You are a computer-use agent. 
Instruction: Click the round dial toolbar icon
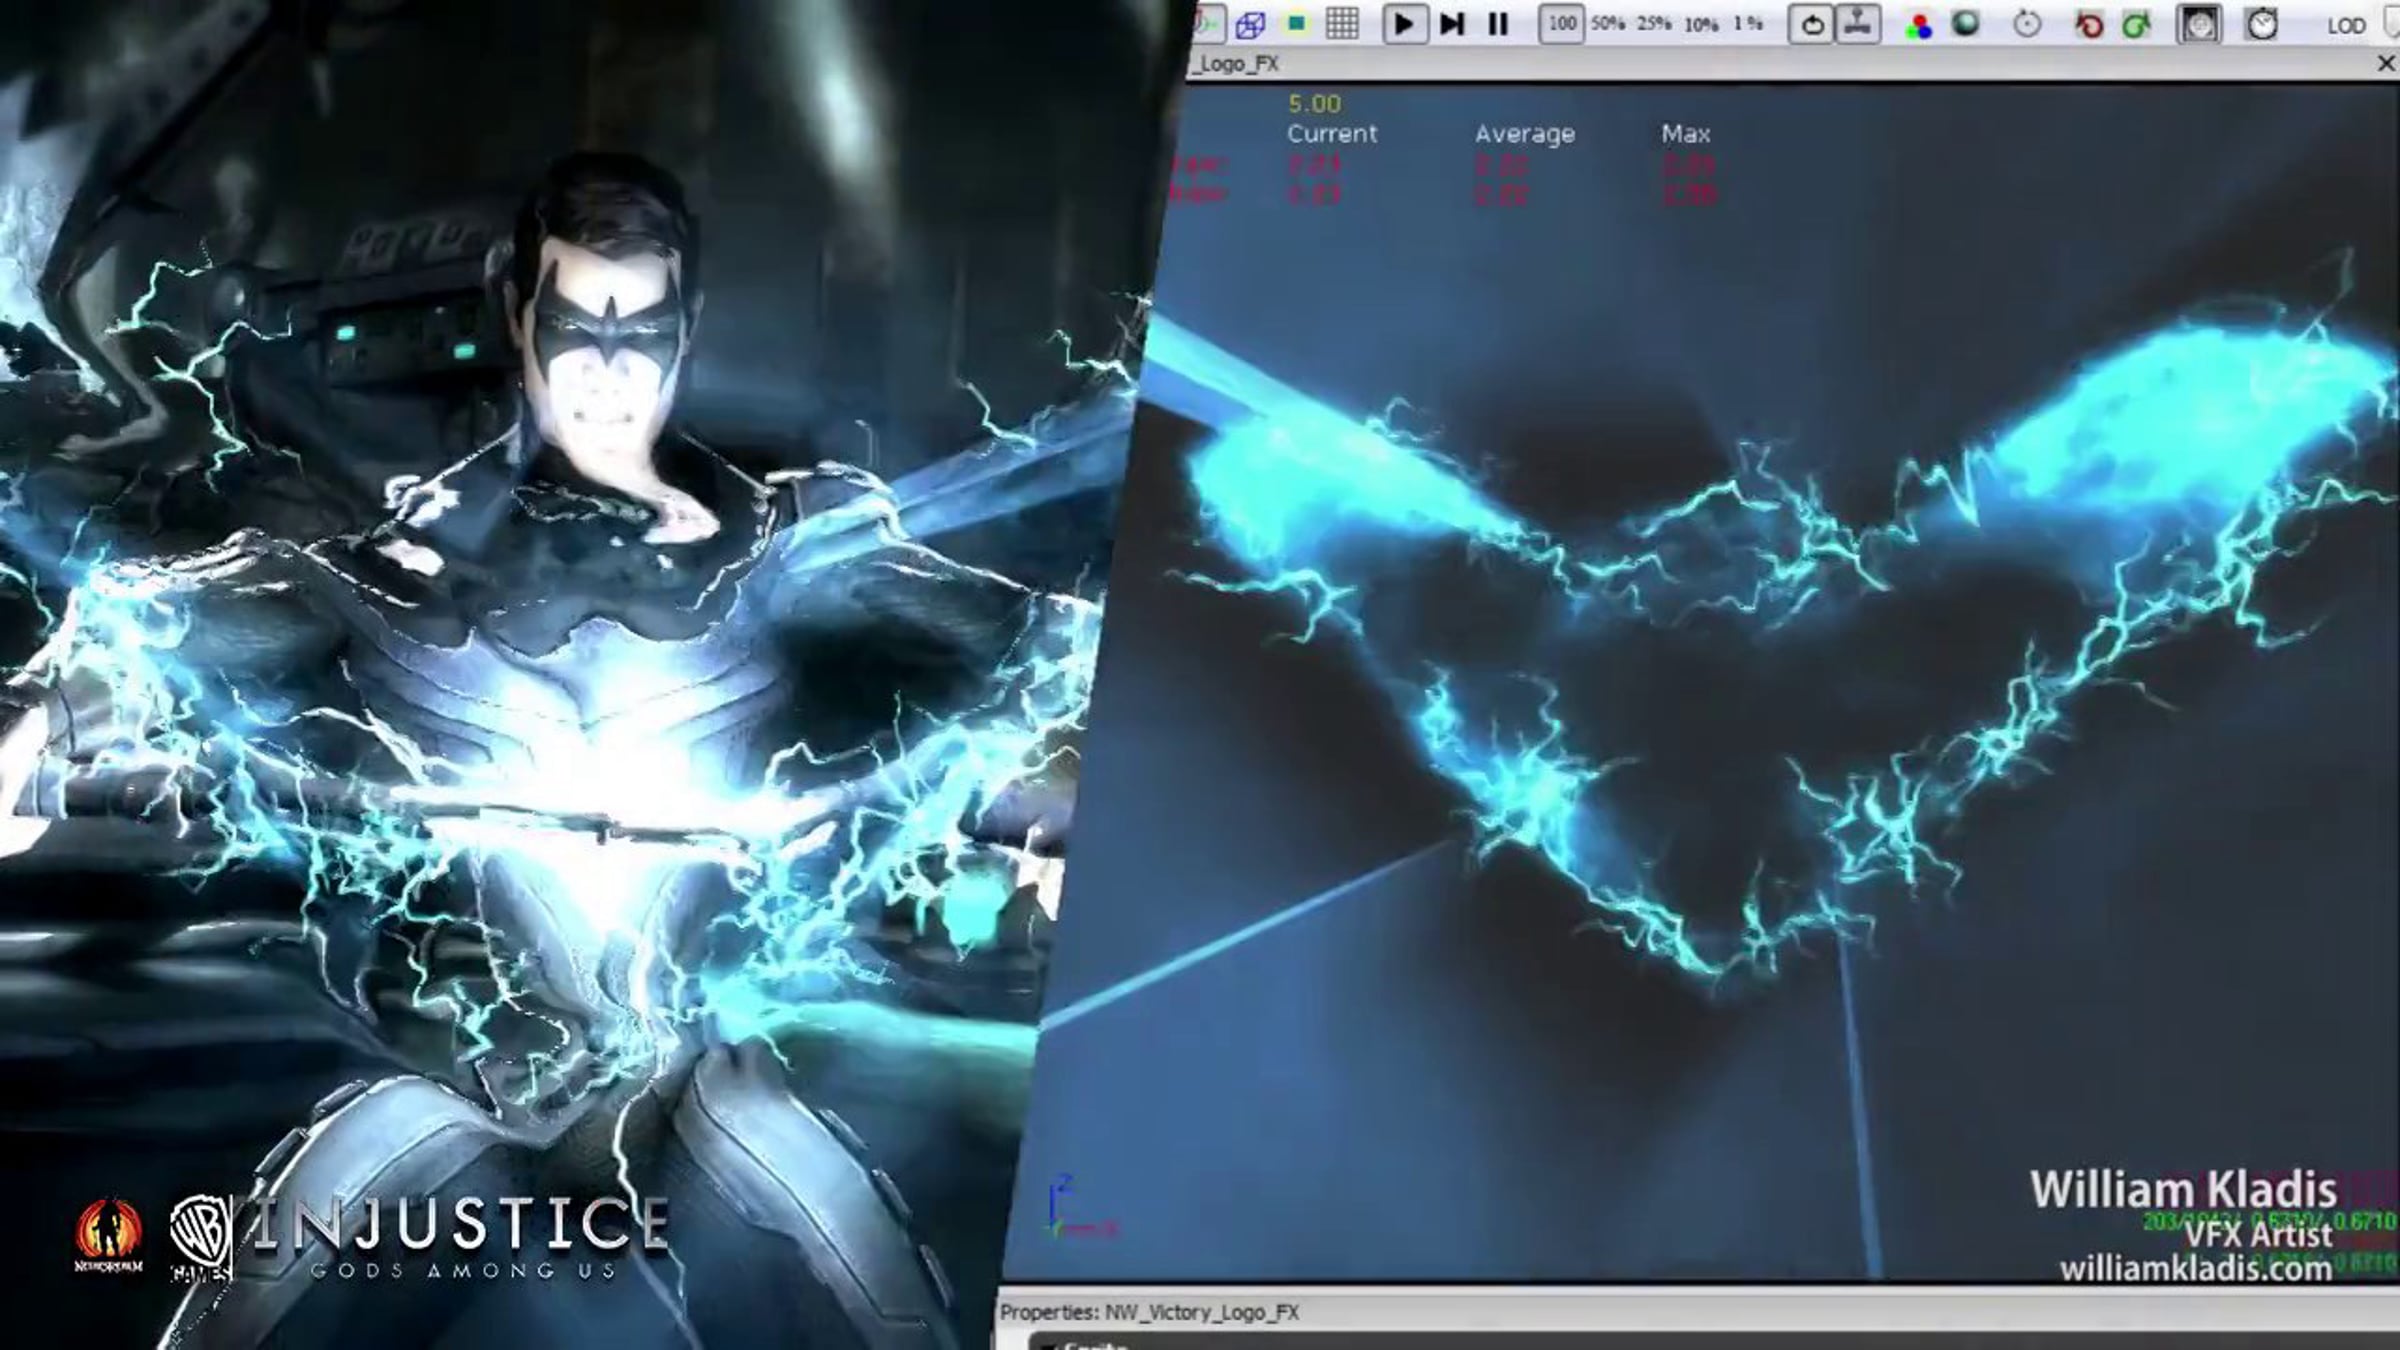coord(2027,24)
